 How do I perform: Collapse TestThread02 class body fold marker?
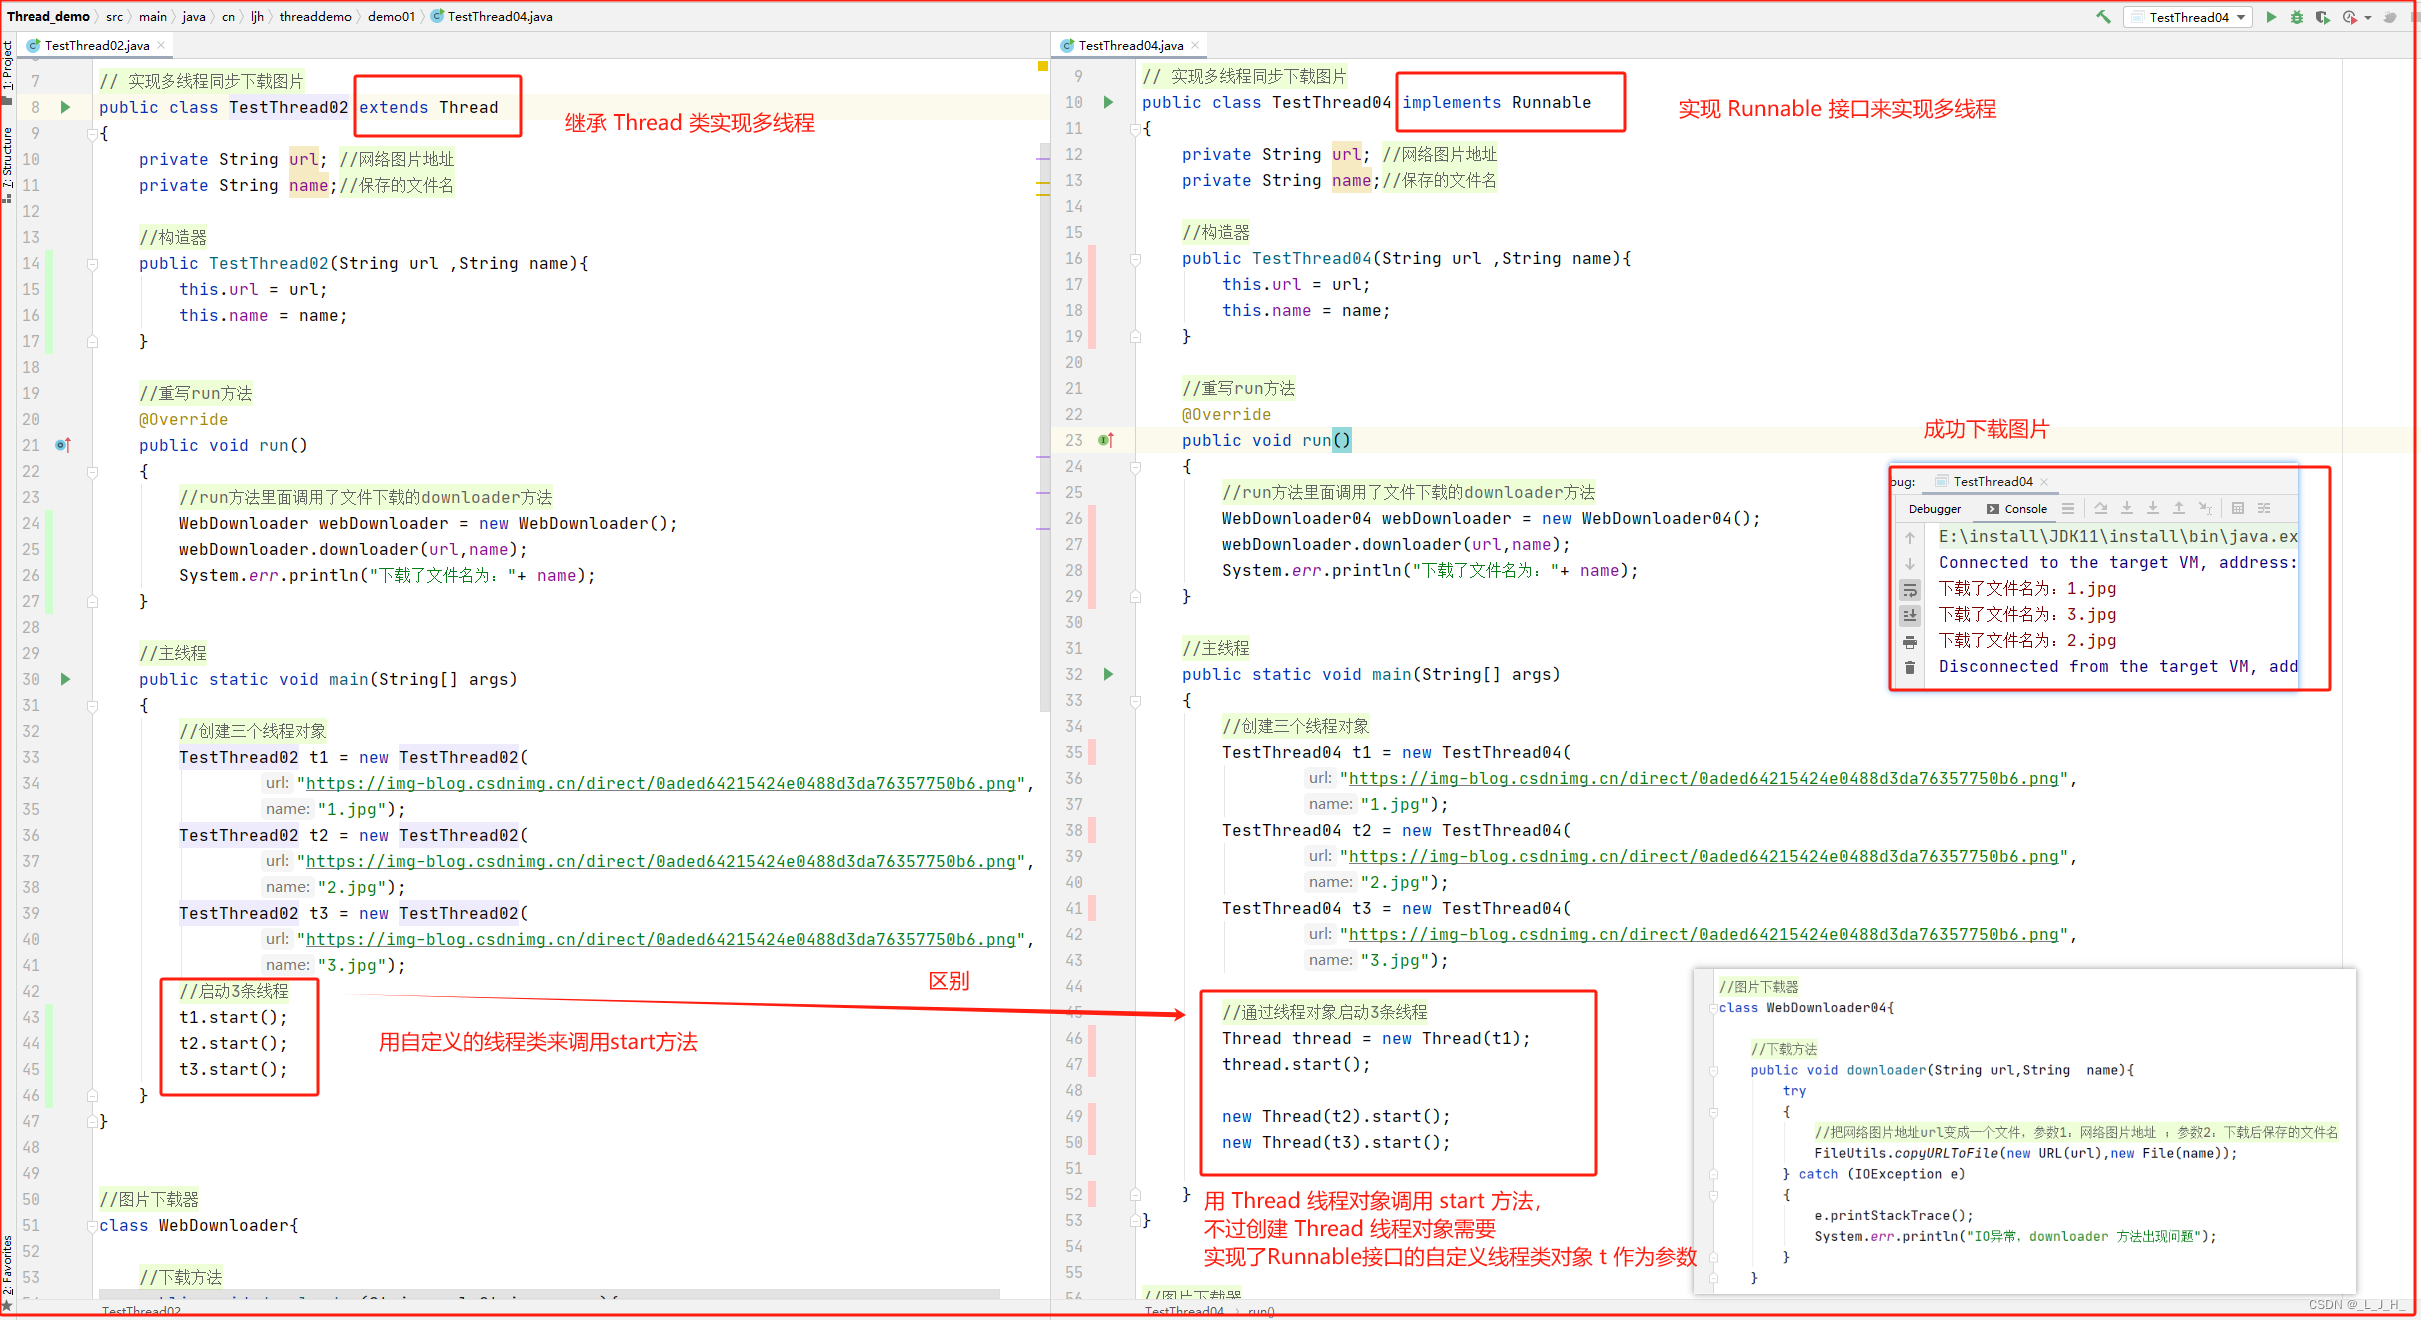[92, 133]
